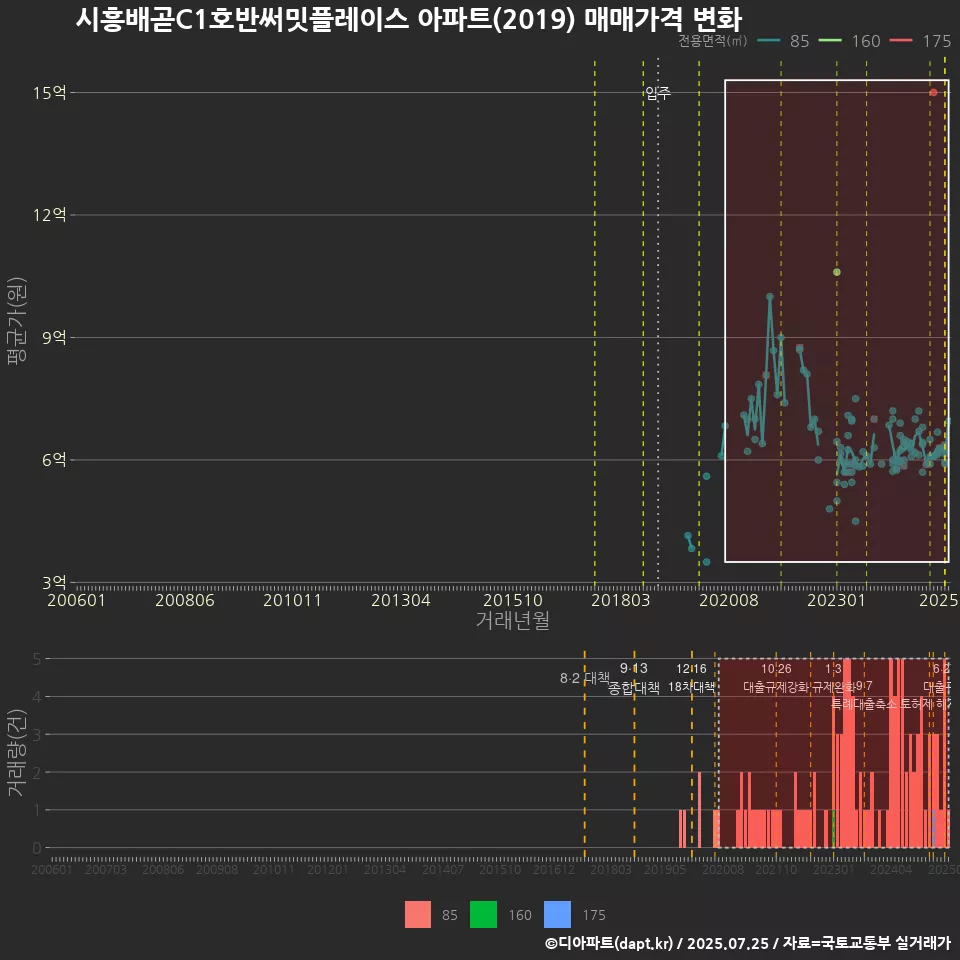Click the 특례대출축소 annotation text

click(x=863, y=704)
